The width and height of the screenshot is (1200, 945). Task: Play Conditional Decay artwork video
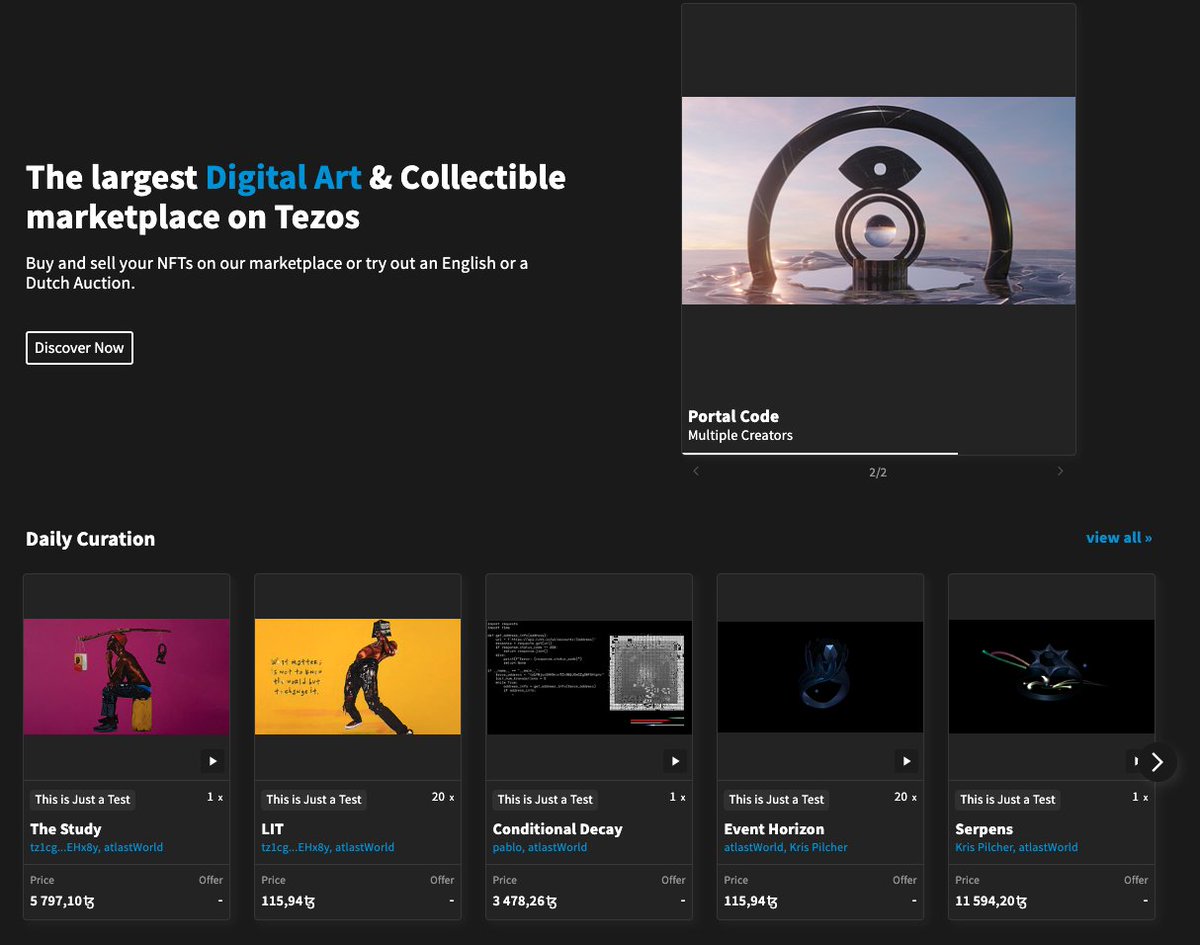pyautogui.click(x=675, y=761)
